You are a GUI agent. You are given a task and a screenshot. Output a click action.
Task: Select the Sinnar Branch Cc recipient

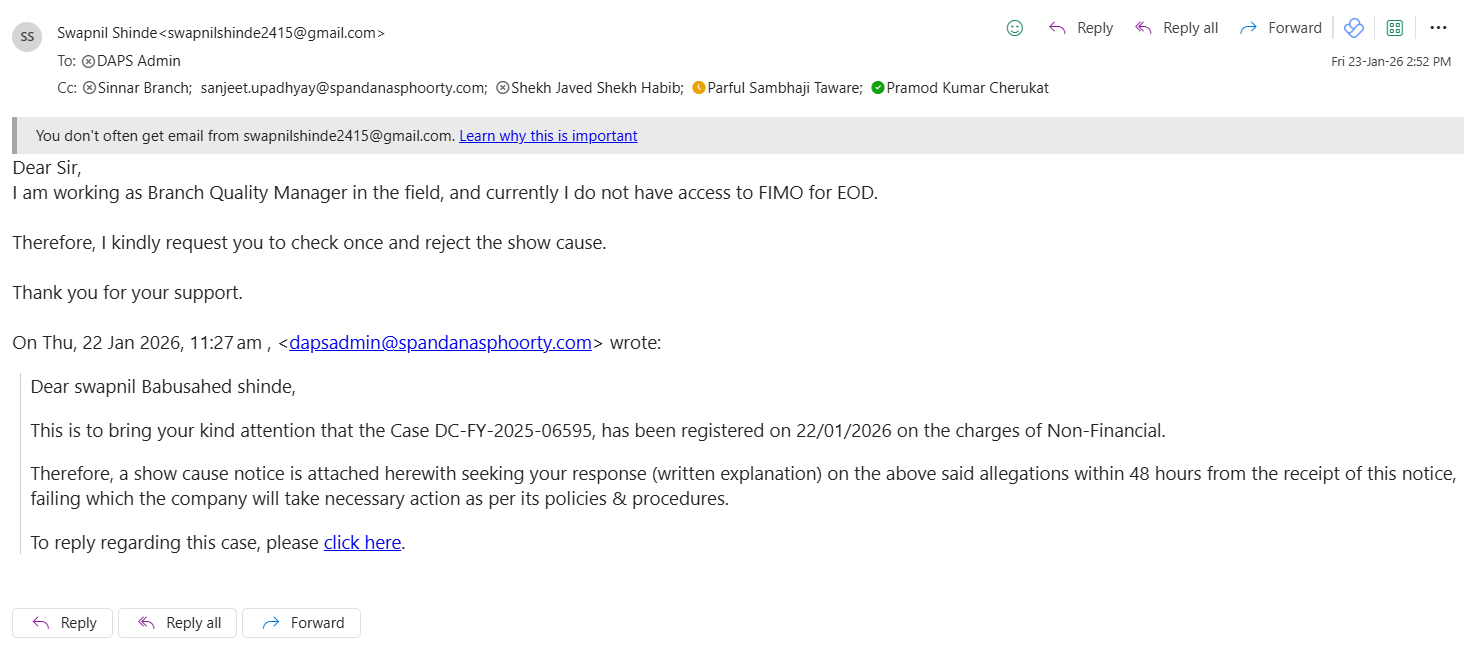[144, 88]
